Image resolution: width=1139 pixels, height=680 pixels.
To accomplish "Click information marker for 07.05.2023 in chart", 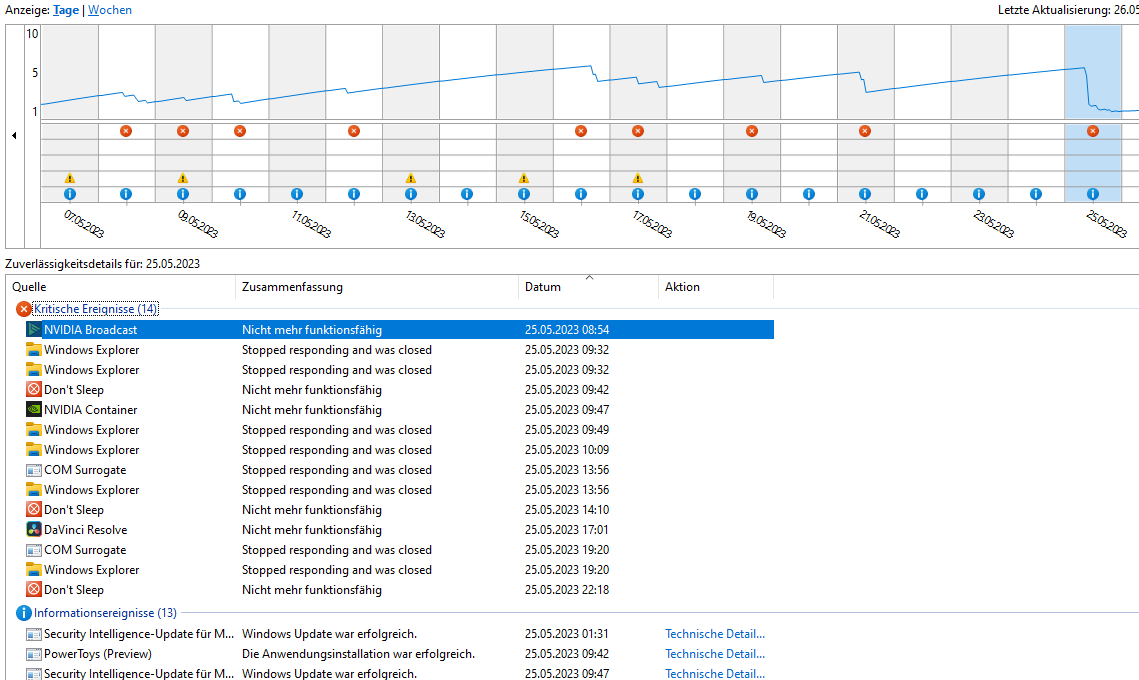I will 70,194.
